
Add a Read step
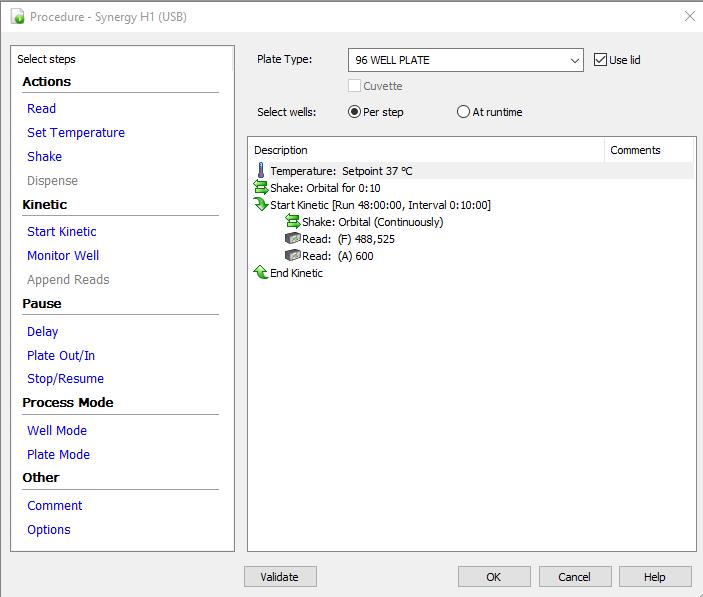point(41,108)
